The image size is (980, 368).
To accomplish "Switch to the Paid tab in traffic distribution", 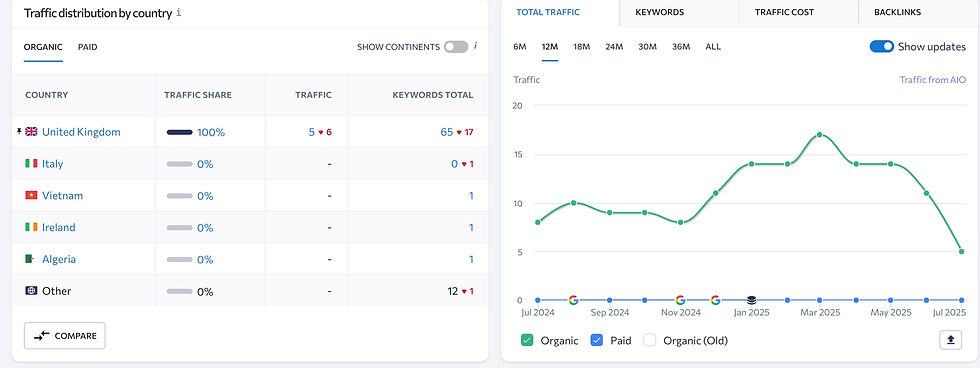I will click(x=88, y=47).
